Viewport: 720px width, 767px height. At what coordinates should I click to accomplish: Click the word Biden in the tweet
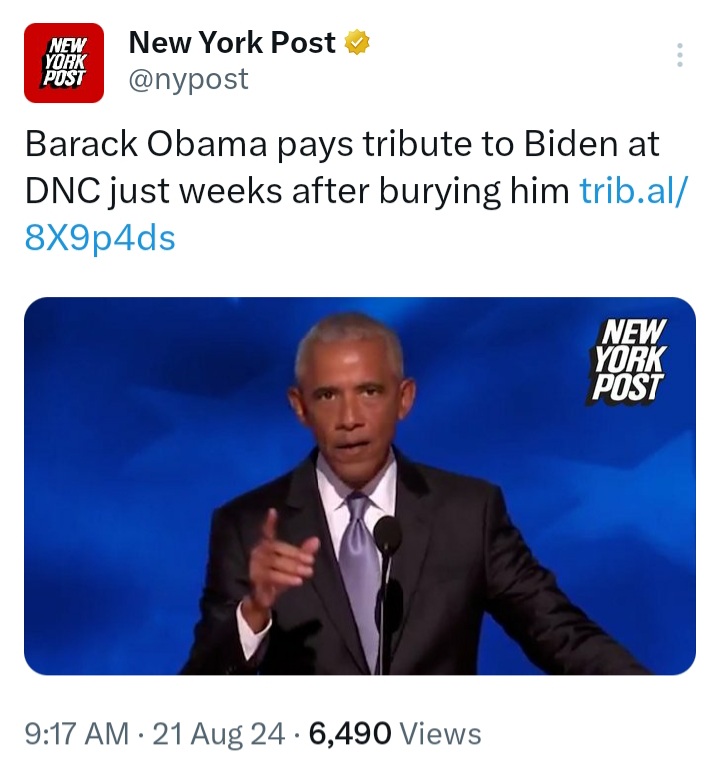pos(571,144)
